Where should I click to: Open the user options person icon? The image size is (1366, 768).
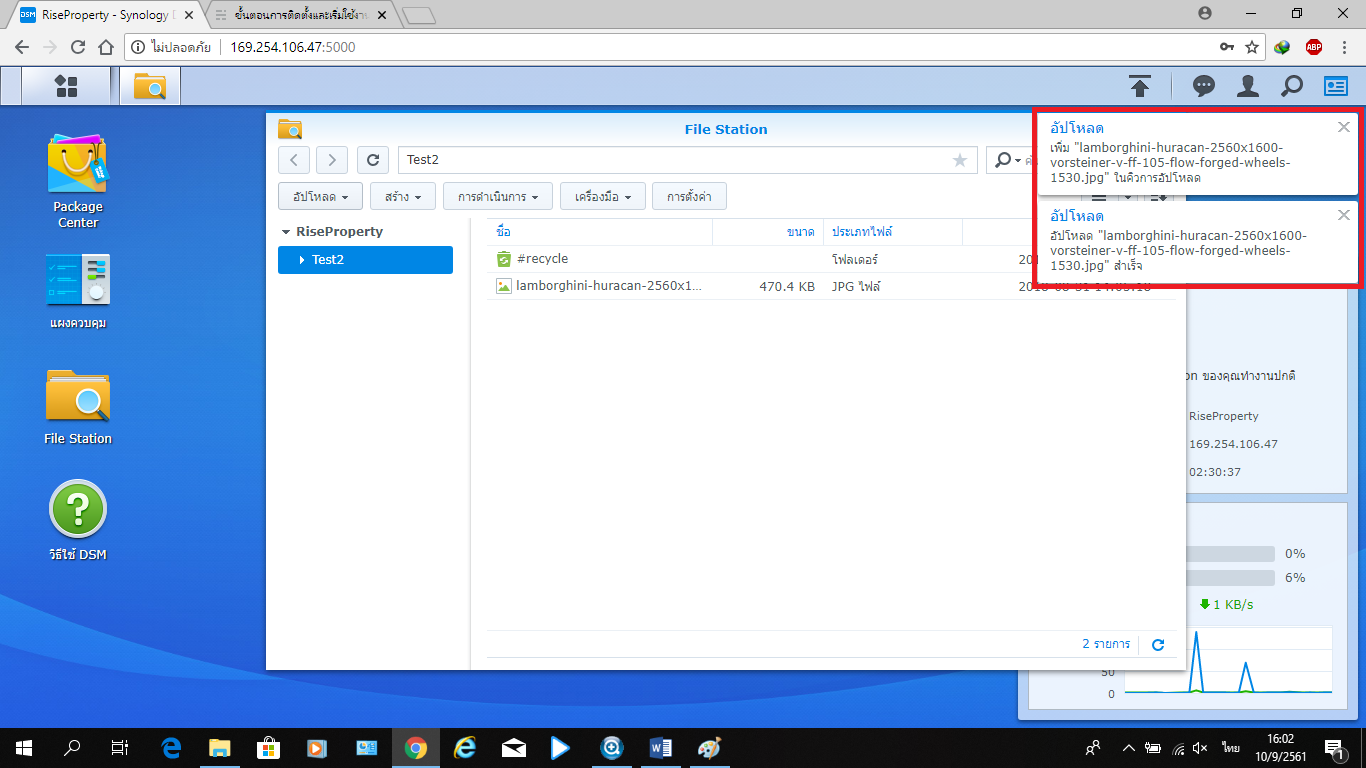point(1247,86)
